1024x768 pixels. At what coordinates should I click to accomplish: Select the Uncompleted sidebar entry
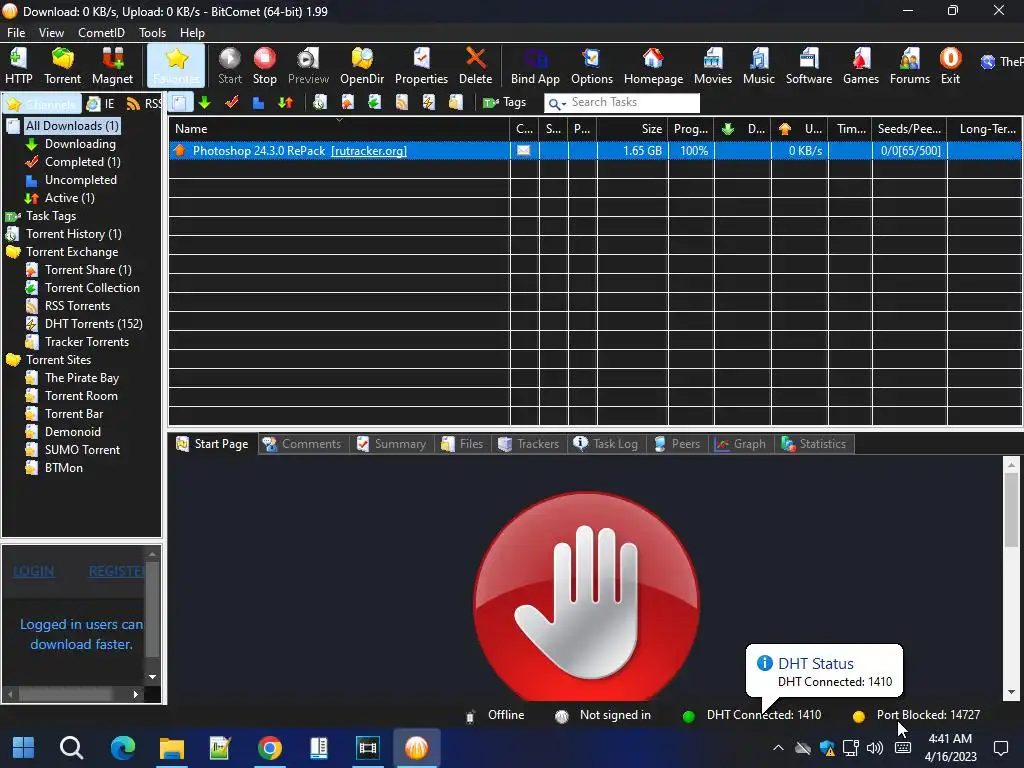pos(81,180)
